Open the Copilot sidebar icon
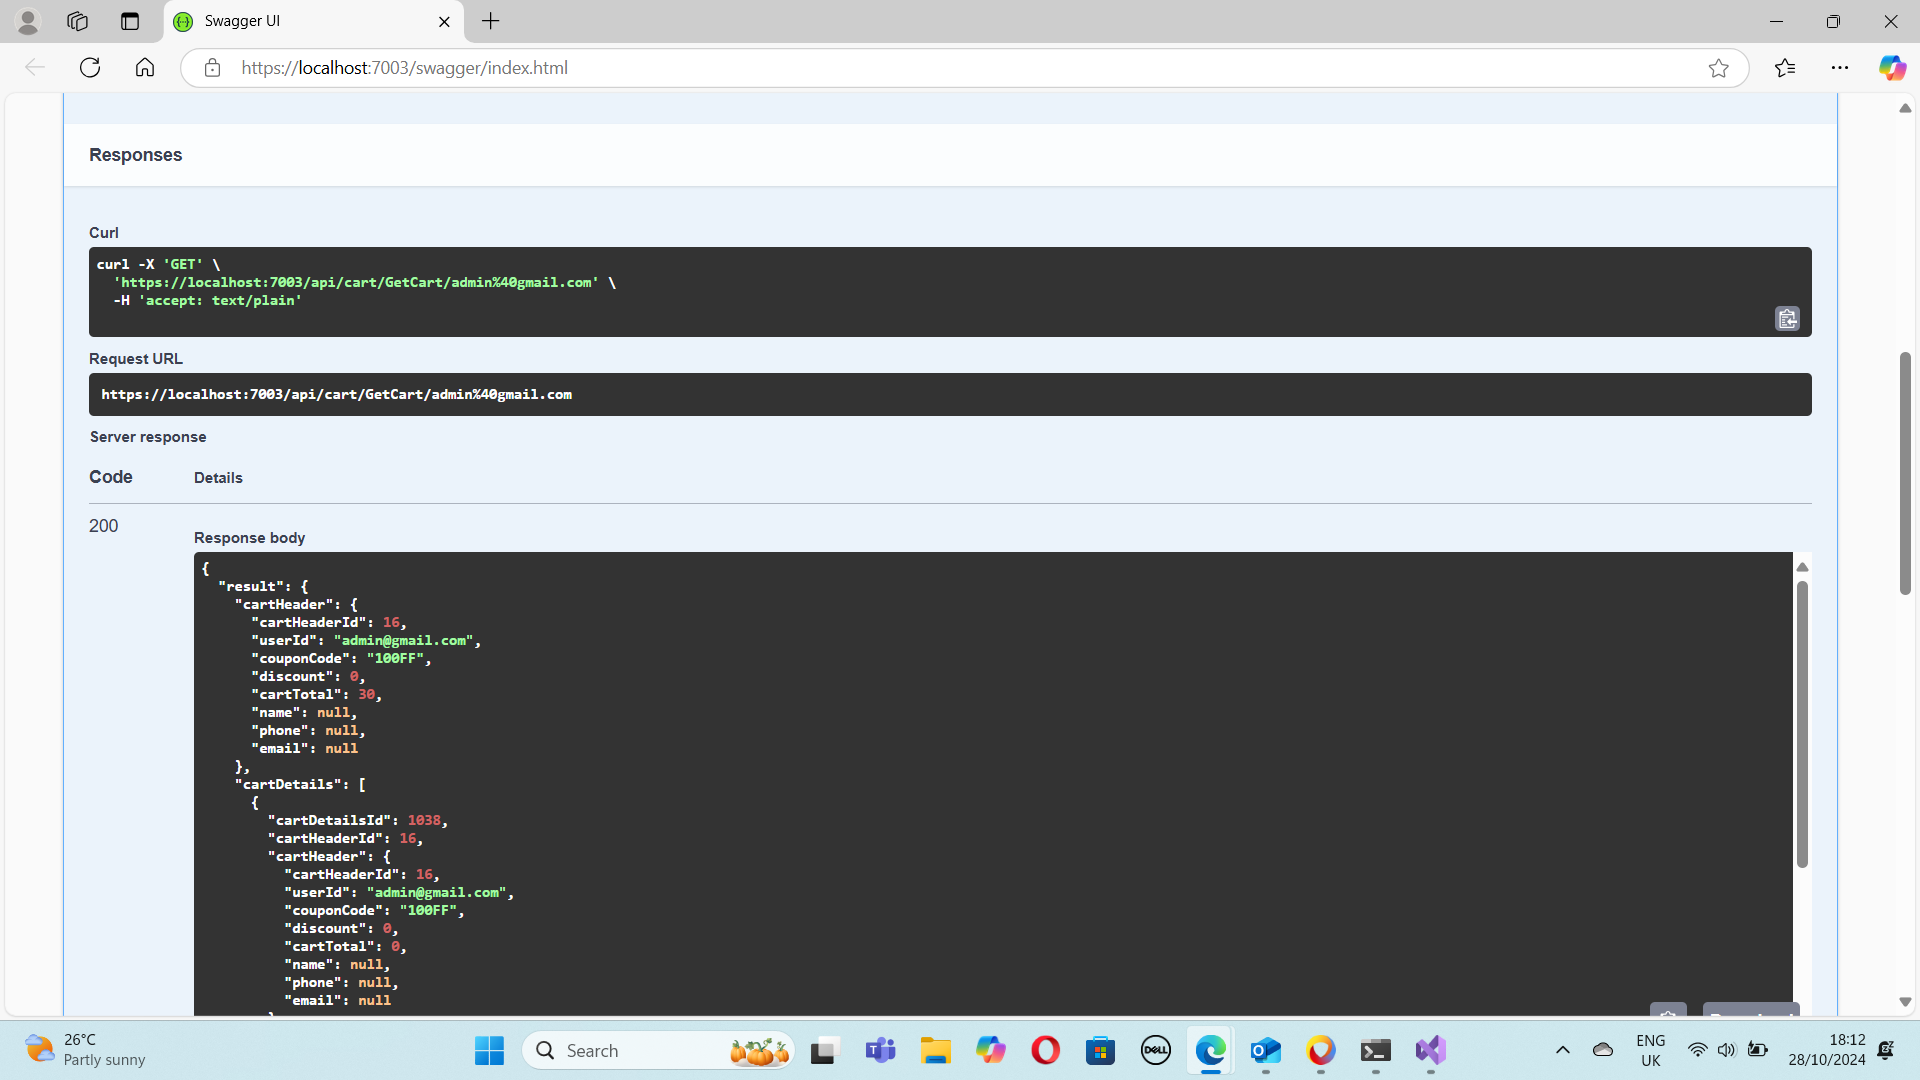Screen dimensions: 1920x1080 (1892, 68)
